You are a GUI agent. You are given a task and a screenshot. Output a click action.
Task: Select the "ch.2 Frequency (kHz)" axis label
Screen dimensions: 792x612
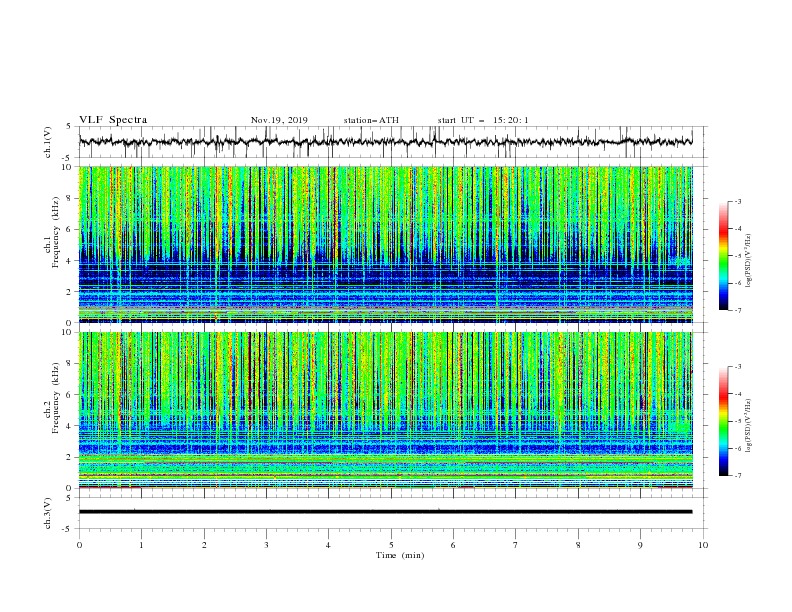[x=52, y=398]
